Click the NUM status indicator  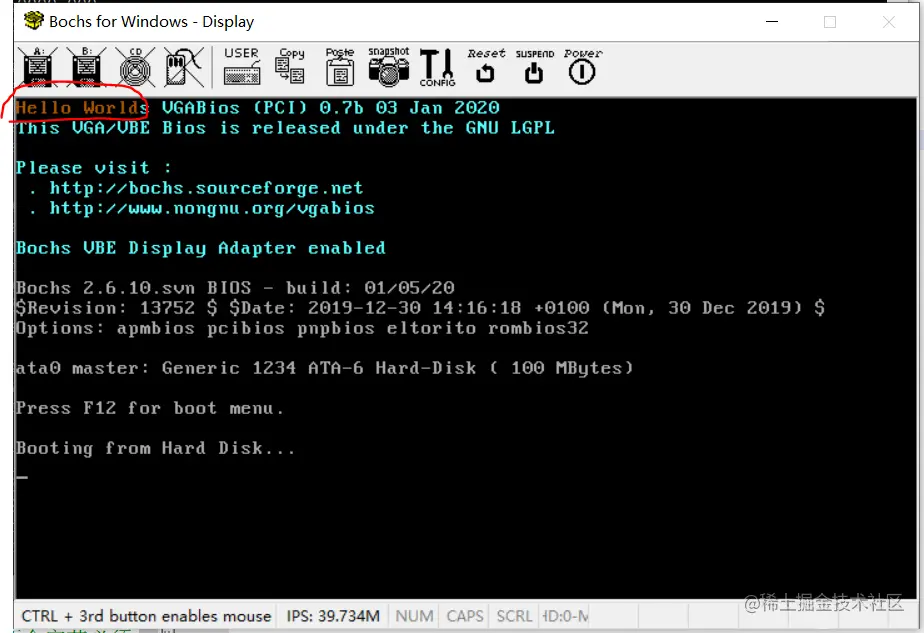(x=414, y=616)
